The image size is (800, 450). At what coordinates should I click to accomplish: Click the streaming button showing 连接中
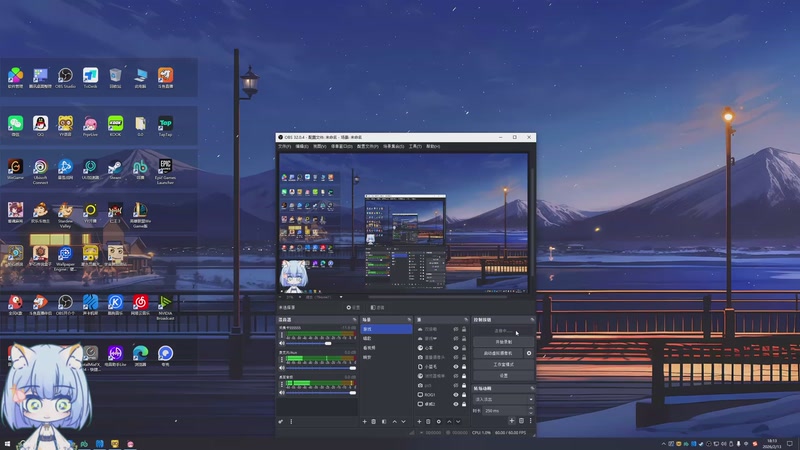click(x=504, y=331)
